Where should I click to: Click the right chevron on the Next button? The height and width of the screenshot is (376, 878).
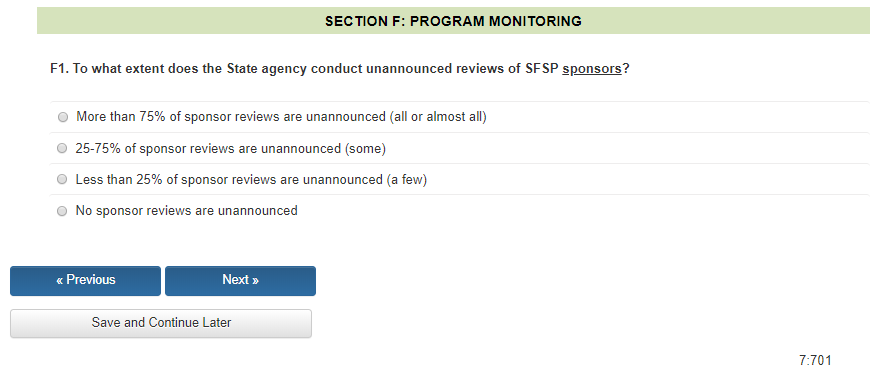(x=255, y=280)
